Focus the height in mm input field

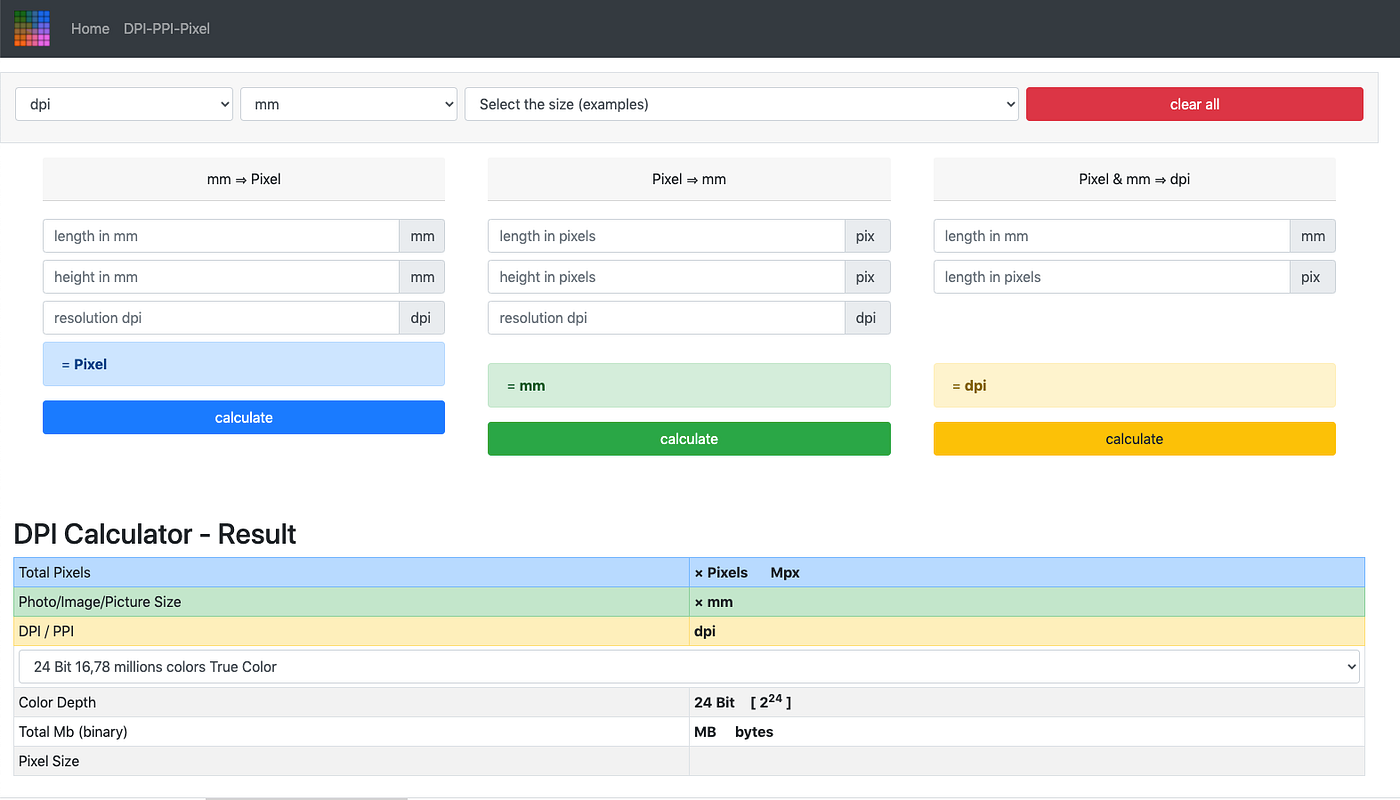click(x=221, y=277)
